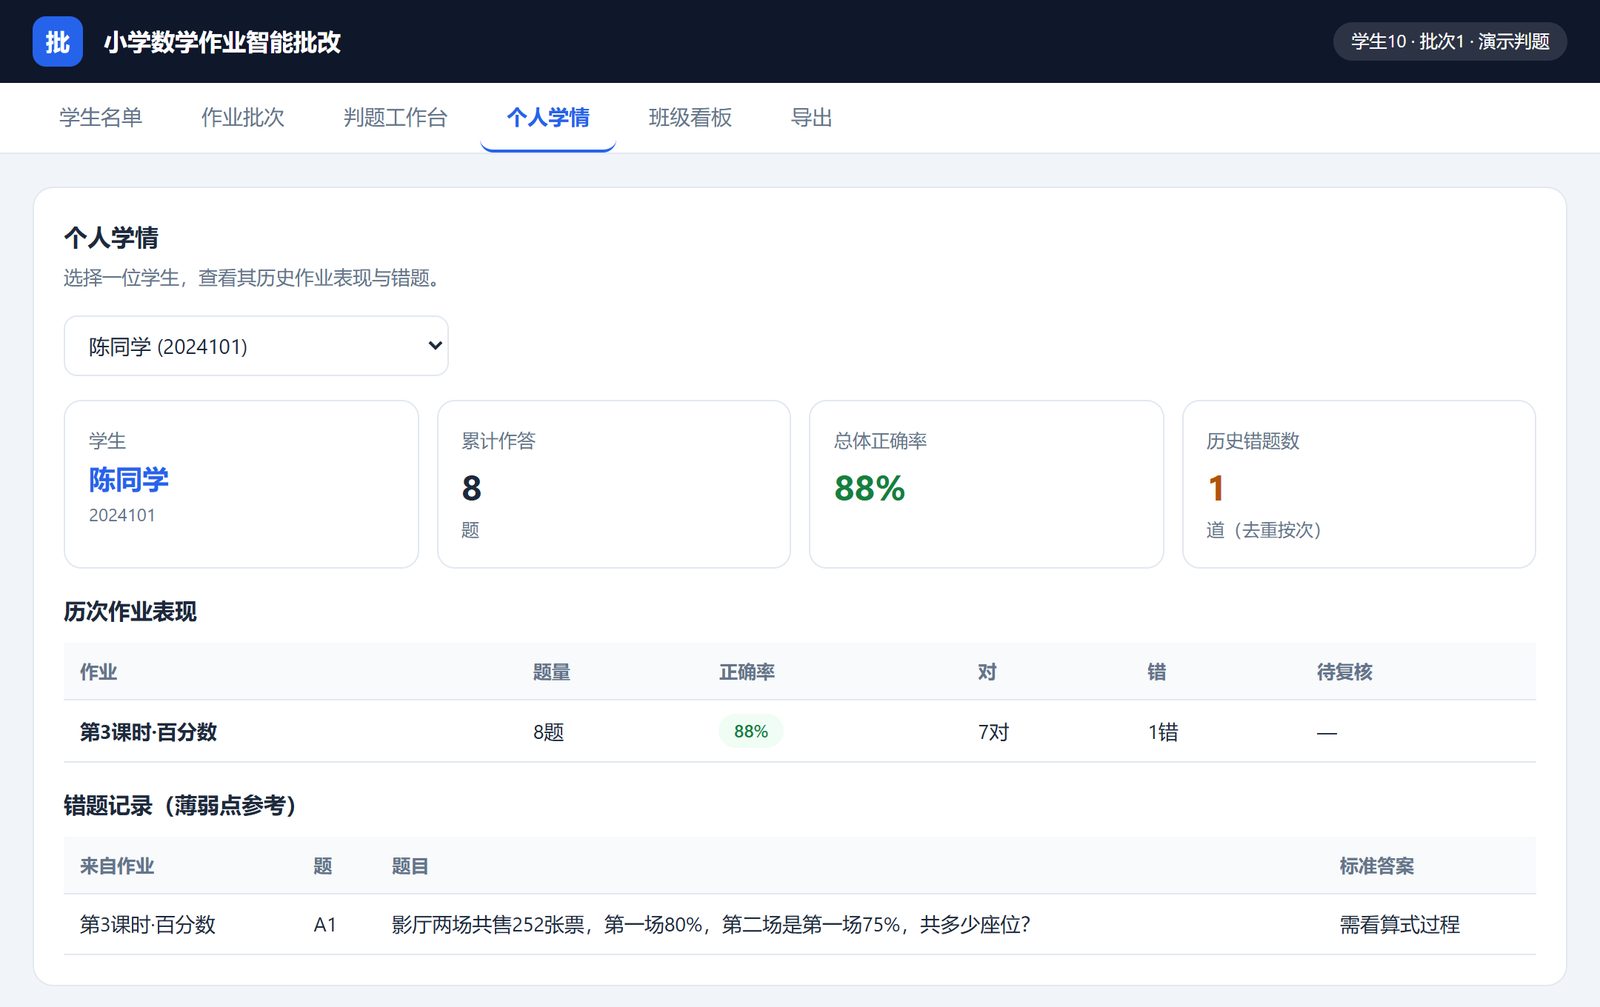Click the description 选择一位学生，查看其历史作业表现与错题
The height and width of the screenshot is (1007, 1600).
tap(255, 278)
